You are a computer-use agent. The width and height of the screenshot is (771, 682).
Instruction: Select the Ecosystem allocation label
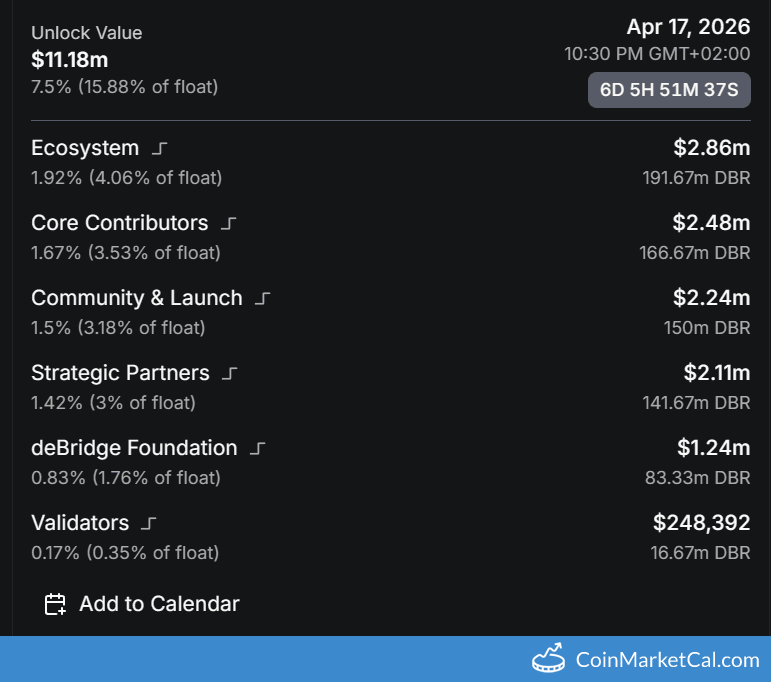[85, 148]
